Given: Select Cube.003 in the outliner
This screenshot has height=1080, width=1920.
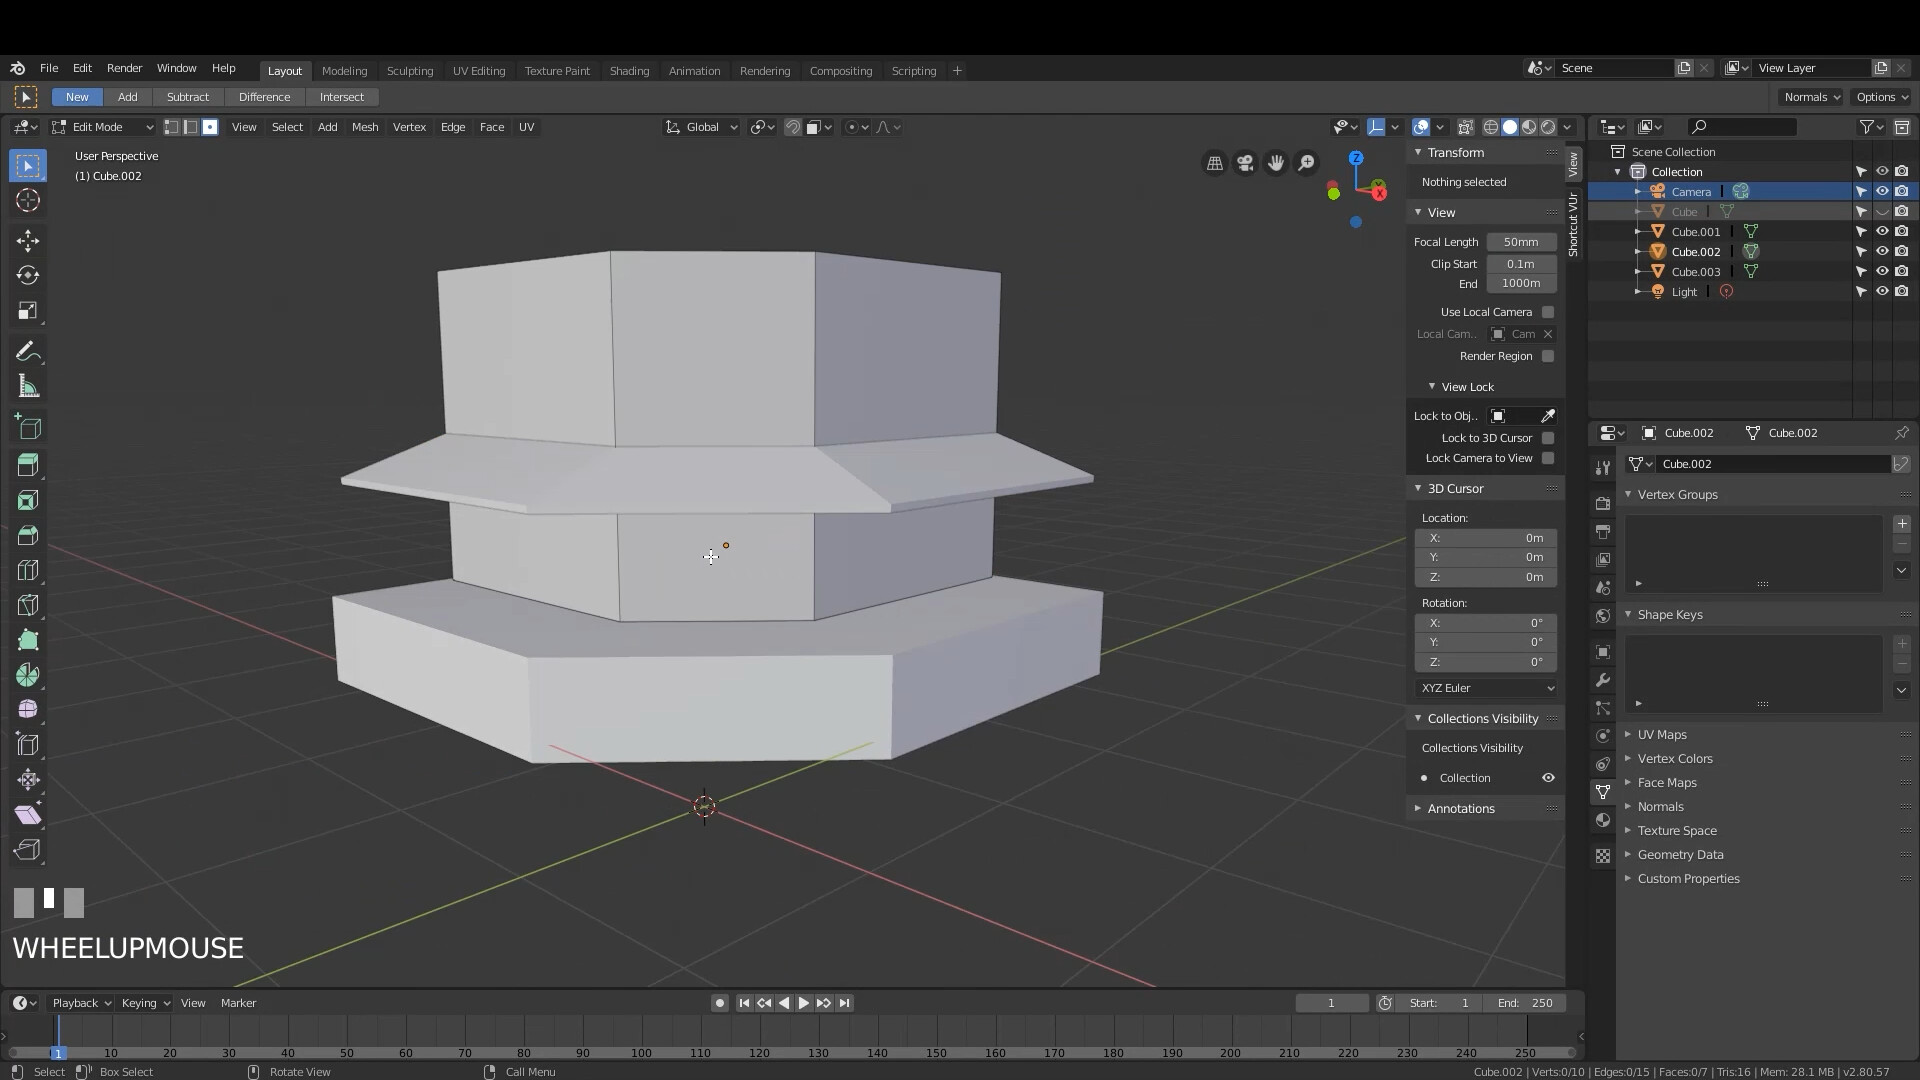Looking at the screenshot, I should point(1695,271).
